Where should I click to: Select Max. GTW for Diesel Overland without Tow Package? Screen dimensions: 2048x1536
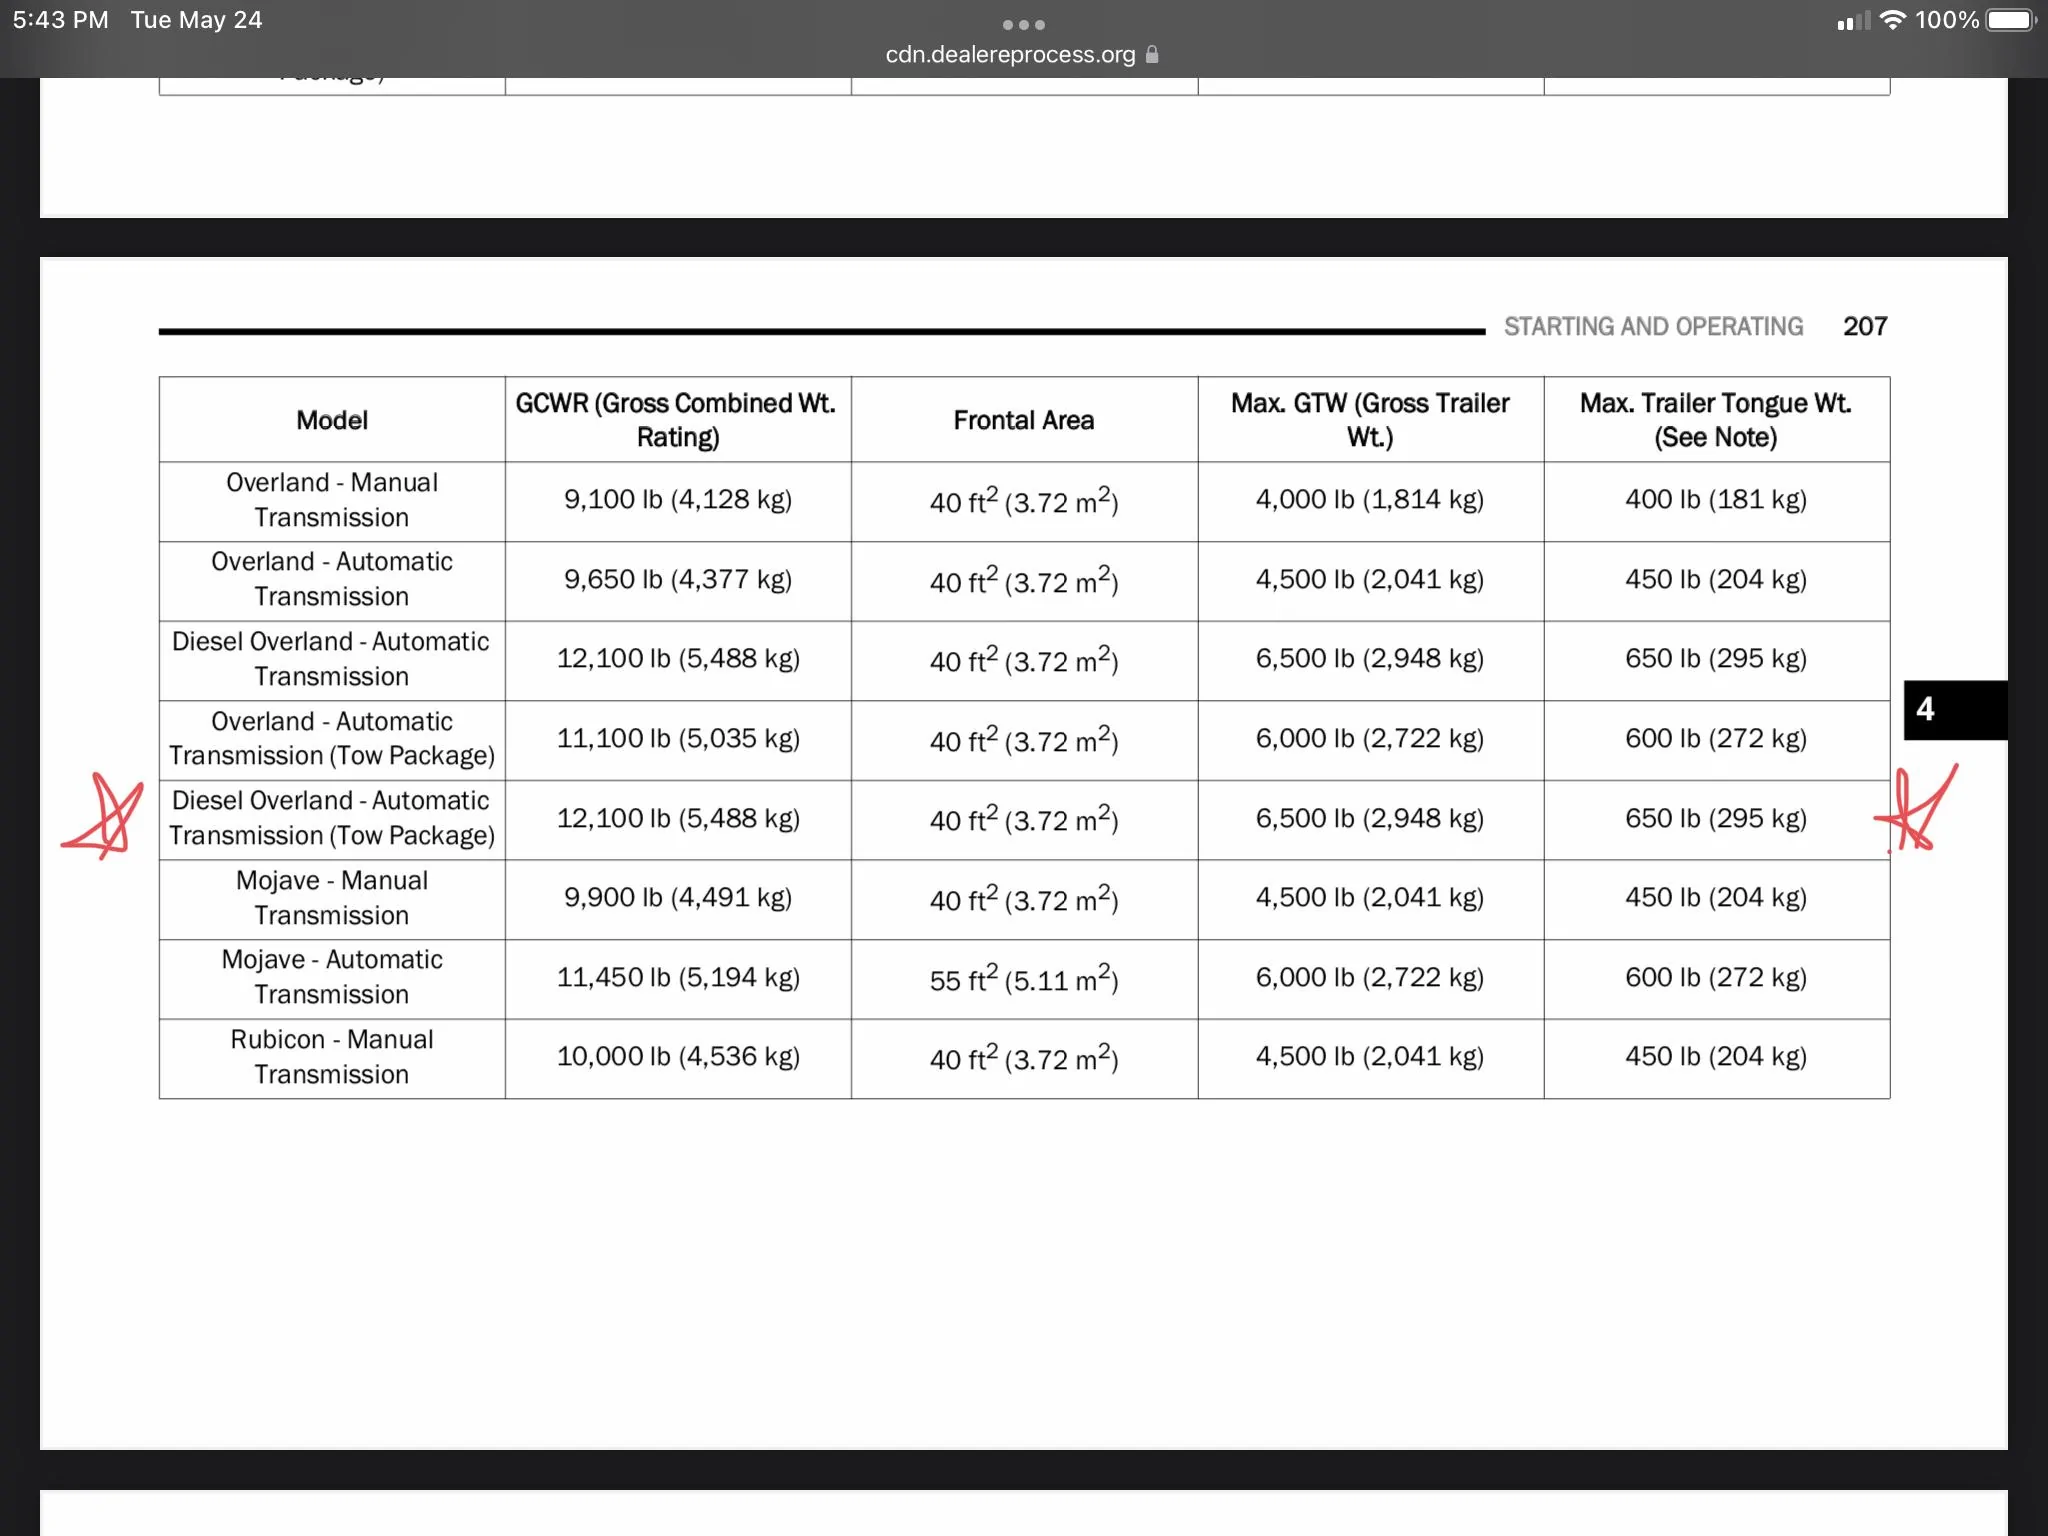[x=1370, y=659]
